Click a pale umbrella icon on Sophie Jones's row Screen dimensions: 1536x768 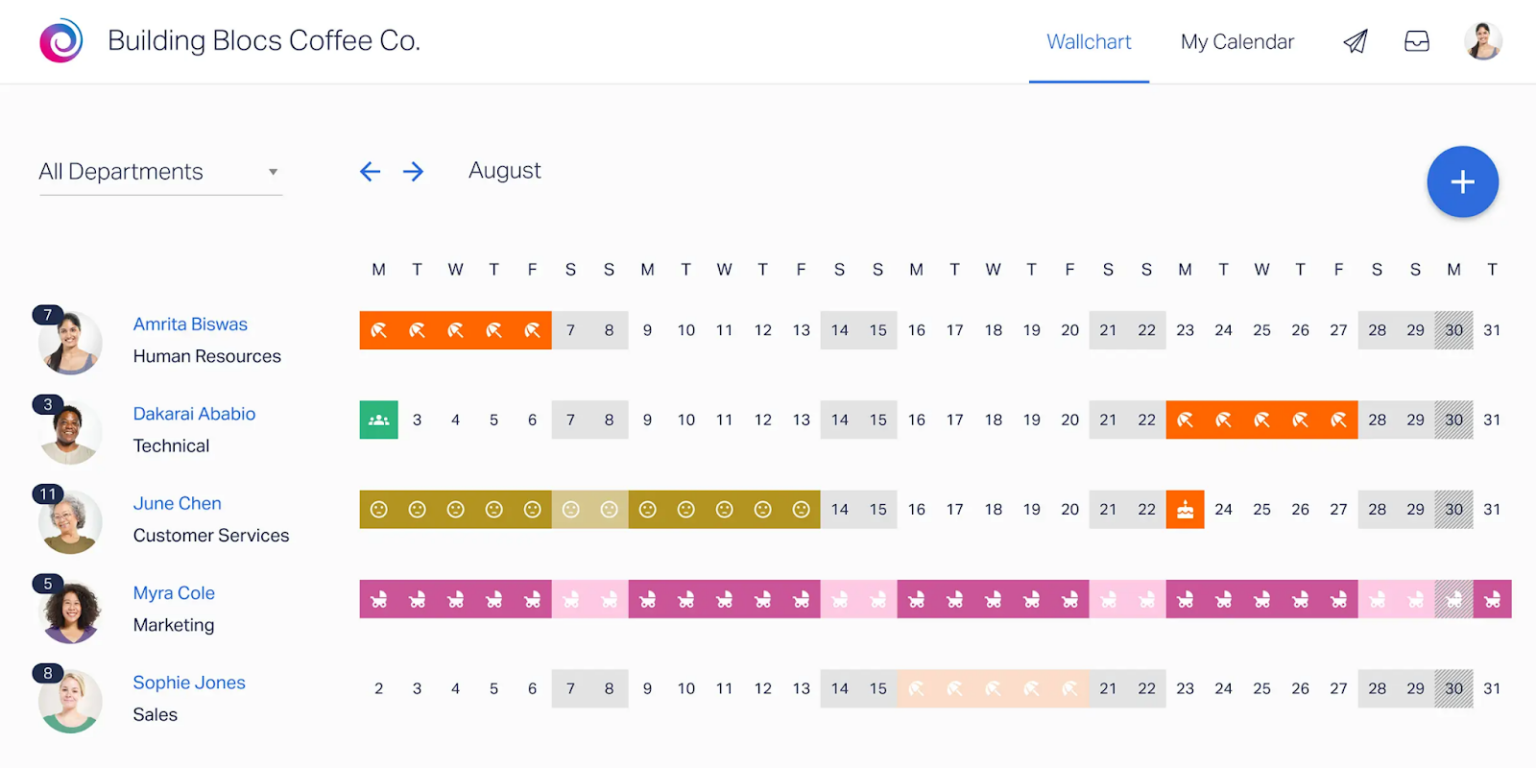click(x=993, y=688)
